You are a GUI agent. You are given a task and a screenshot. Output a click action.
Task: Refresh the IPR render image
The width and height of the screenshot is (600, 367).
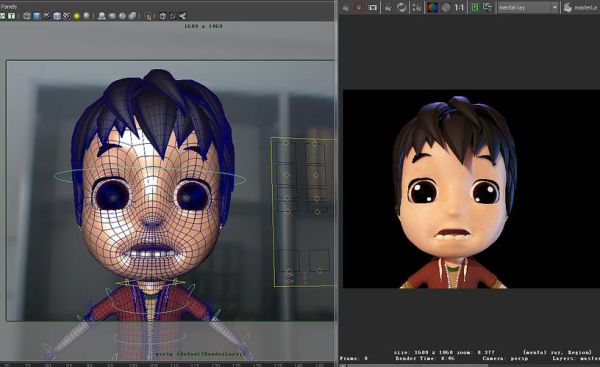[x=401, y=8]
